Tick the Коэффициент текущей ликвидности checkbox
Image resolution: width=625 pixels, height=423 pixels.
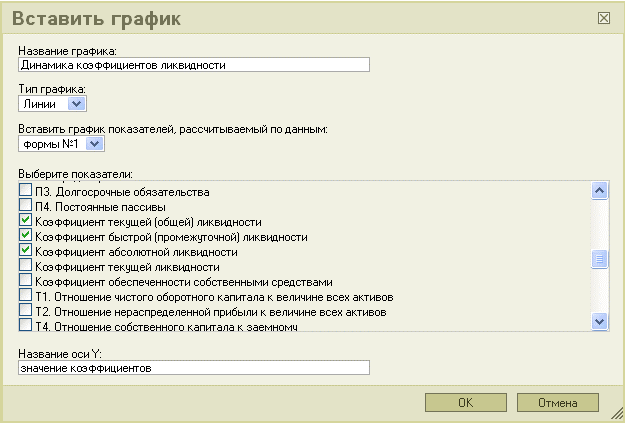(x=26, y=267)
